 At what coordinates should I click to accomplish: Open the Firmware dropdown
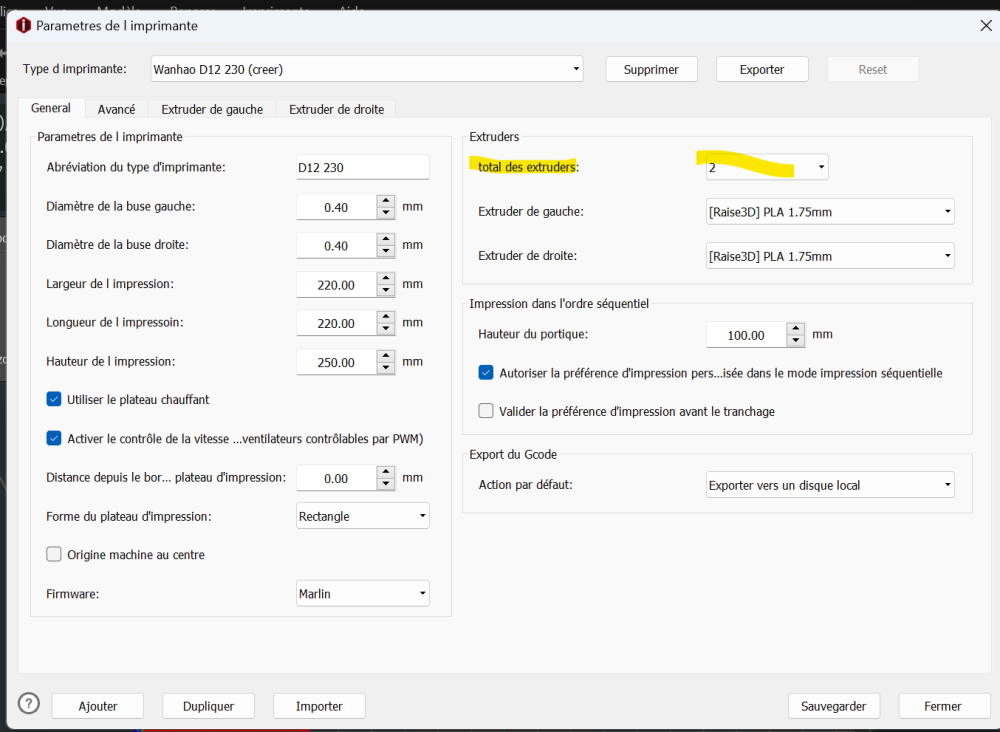[x=362, y=593]
